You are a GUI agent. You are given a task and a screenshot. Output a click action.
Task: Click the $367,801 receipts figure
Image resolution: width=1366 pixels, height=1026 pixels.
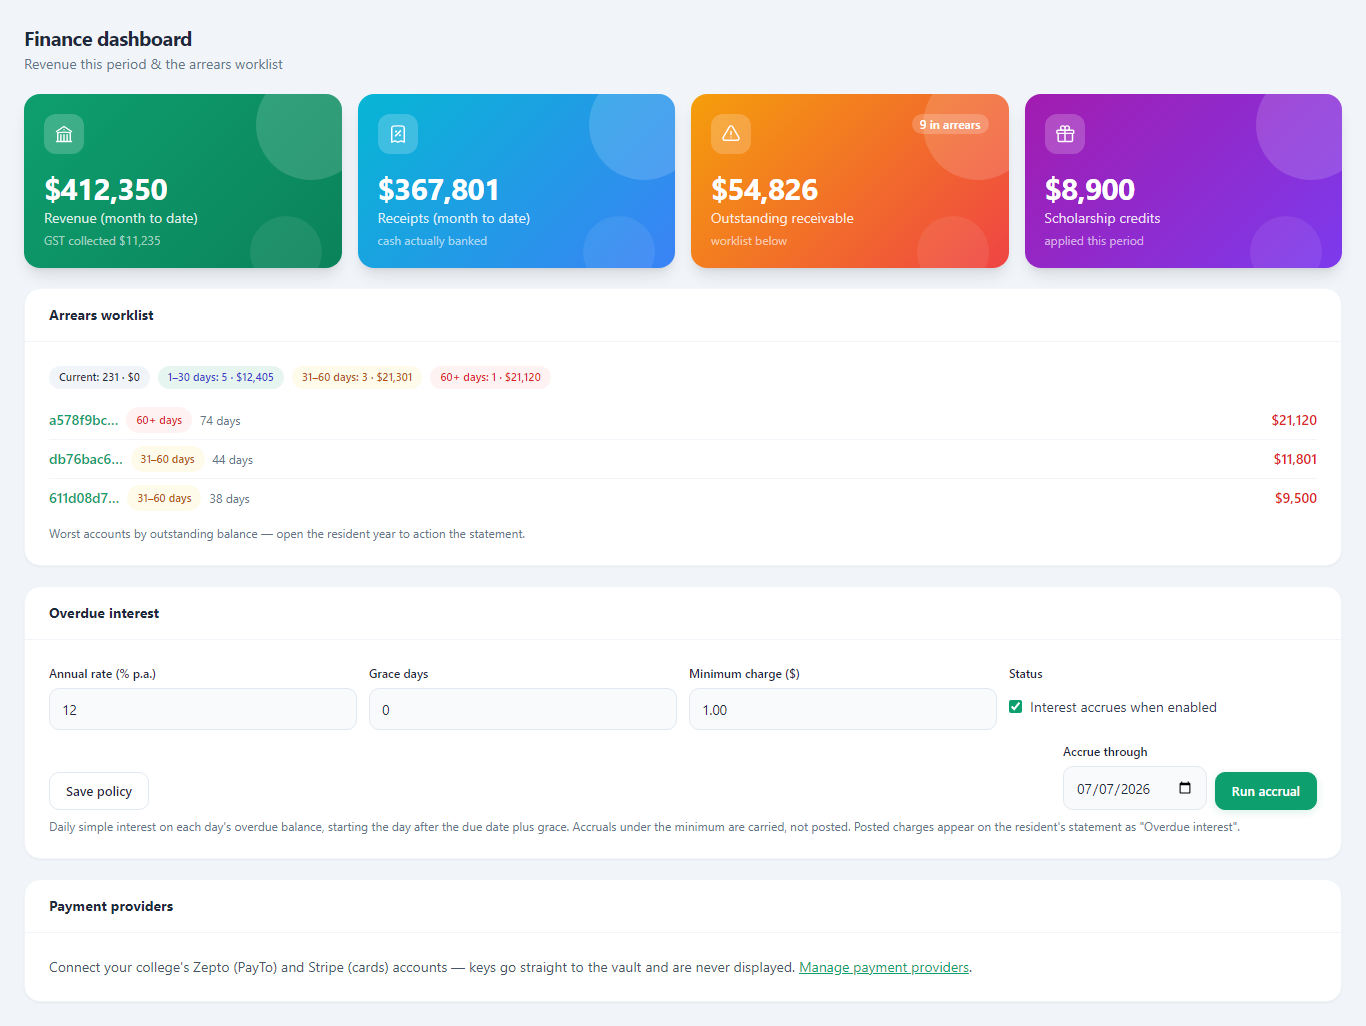(438, 189)
